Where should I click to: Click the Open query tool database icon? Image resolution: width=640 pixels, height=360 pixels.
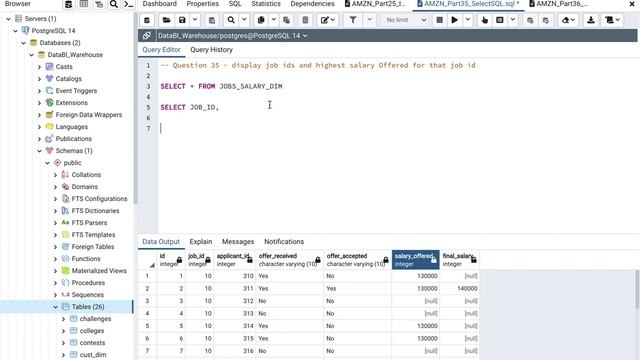coord(147,20)
